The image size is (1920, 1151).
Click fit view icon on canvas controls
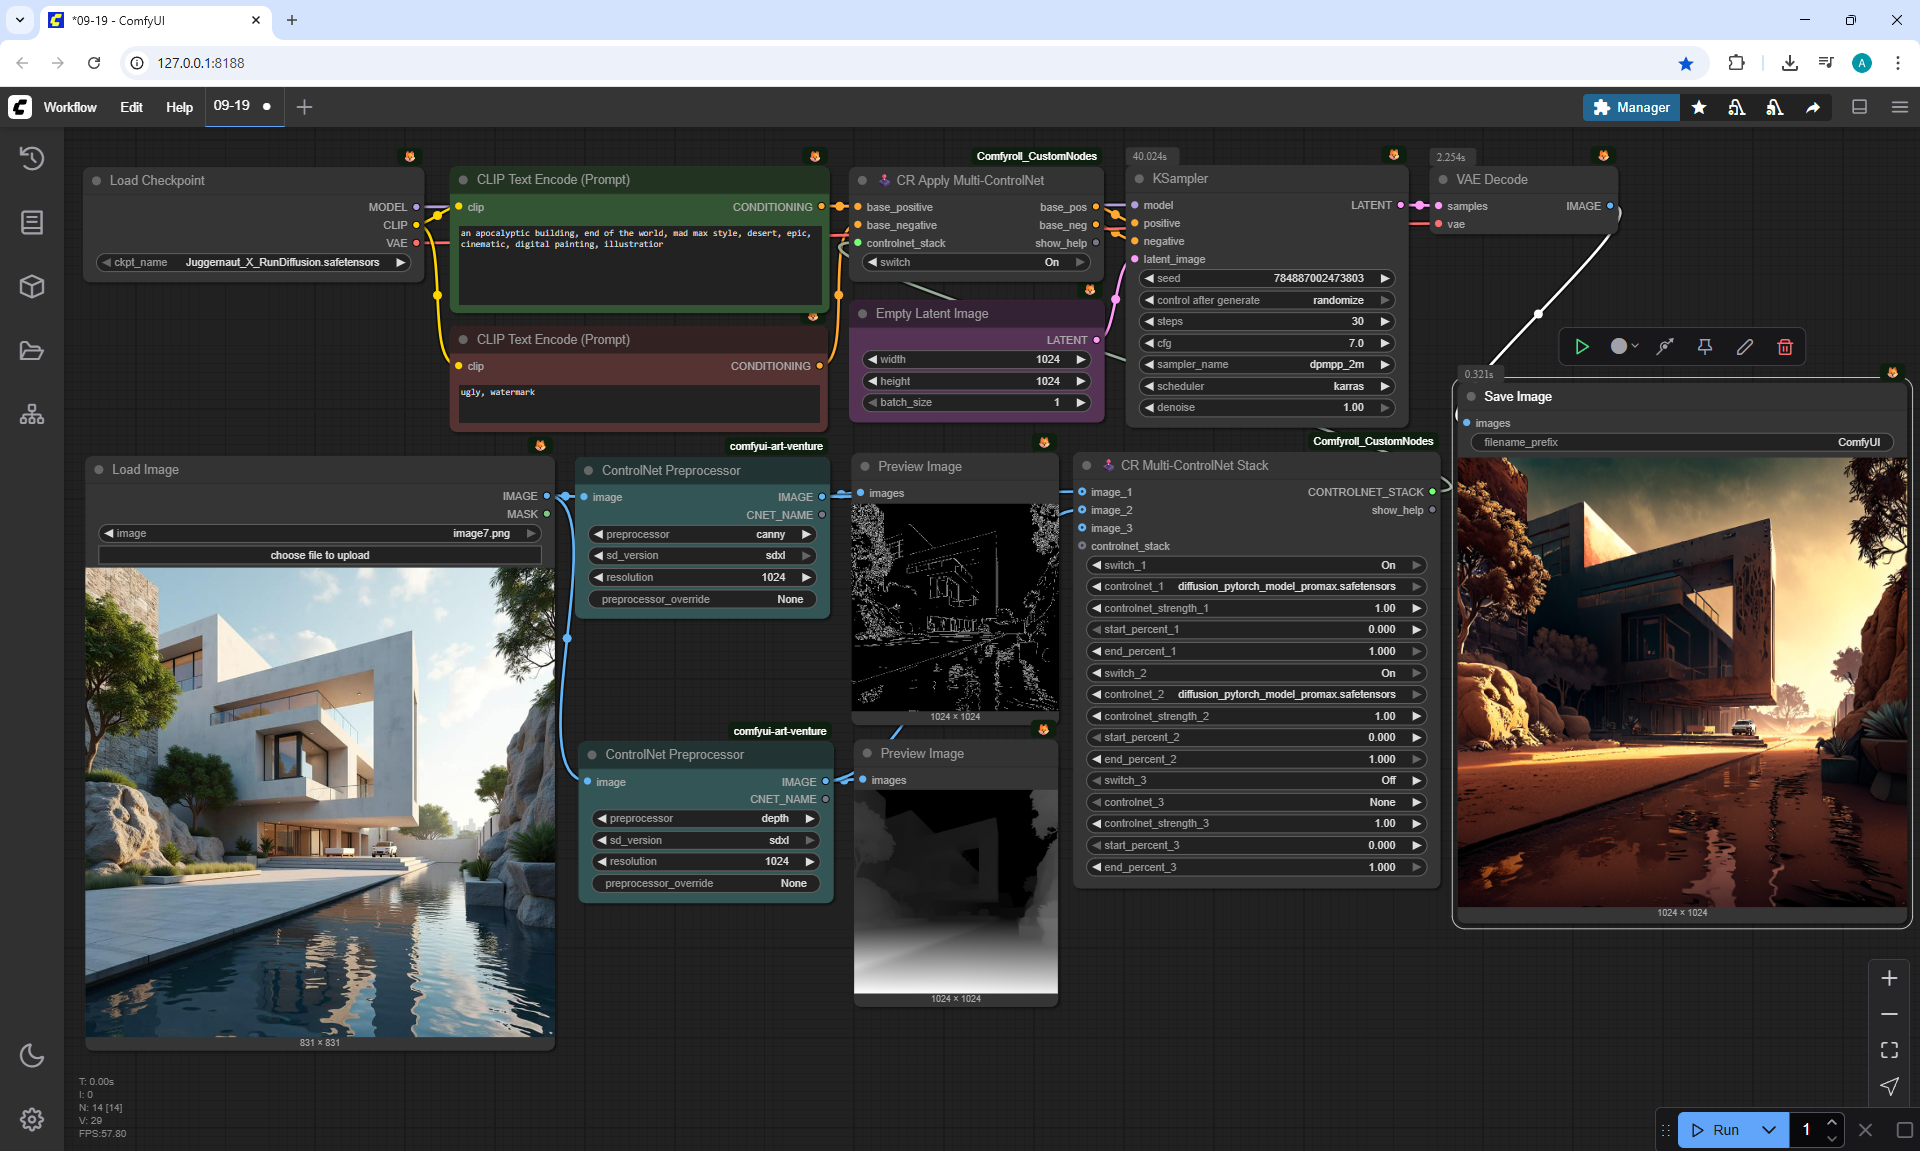[1889, 1050]
